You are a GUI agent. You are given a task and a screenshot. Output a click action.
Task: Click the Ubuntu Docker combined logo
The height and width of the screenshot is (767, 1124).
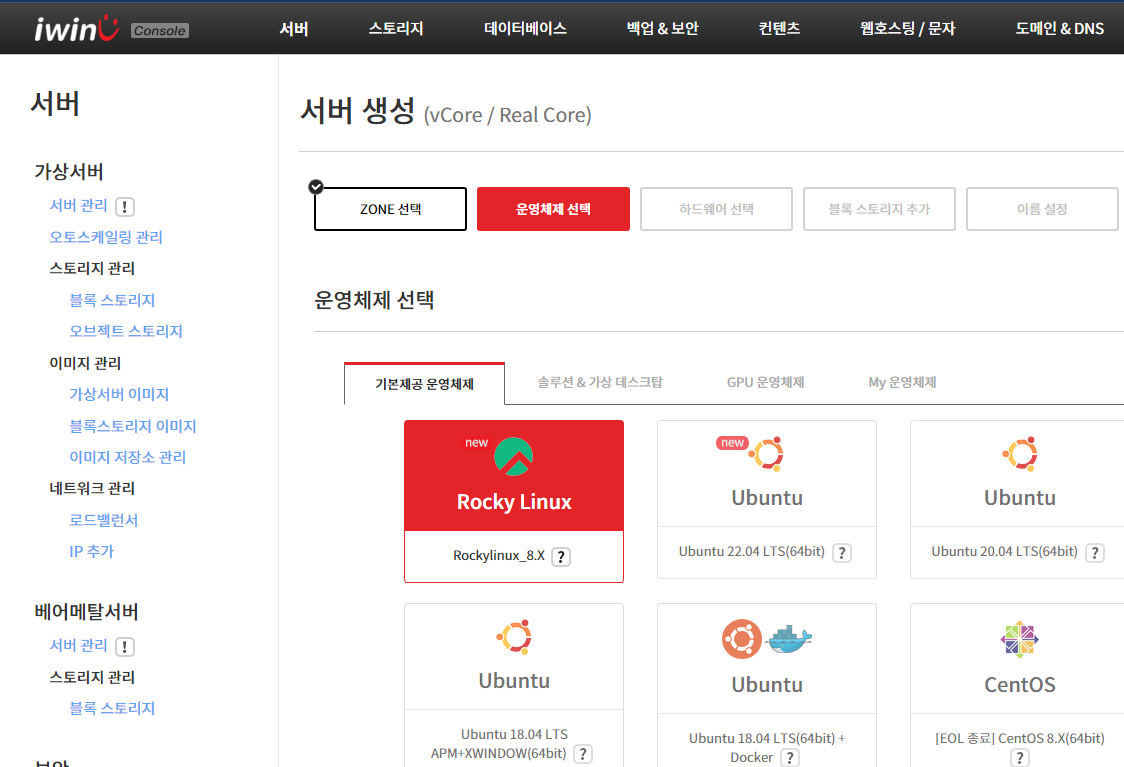click(767, 639)
